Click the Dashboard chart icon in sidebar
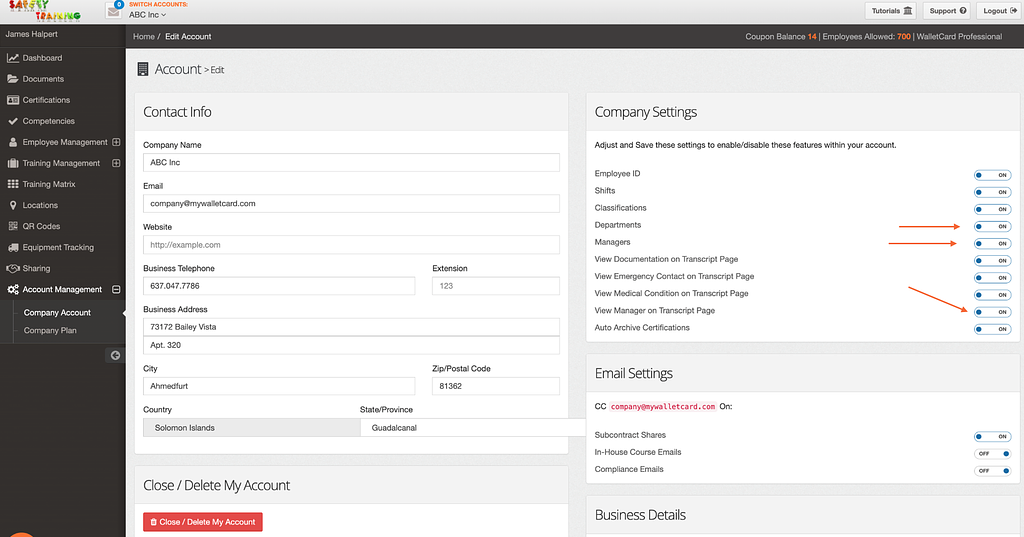This screenshot has width=1024, height=537. click(13, 58)
